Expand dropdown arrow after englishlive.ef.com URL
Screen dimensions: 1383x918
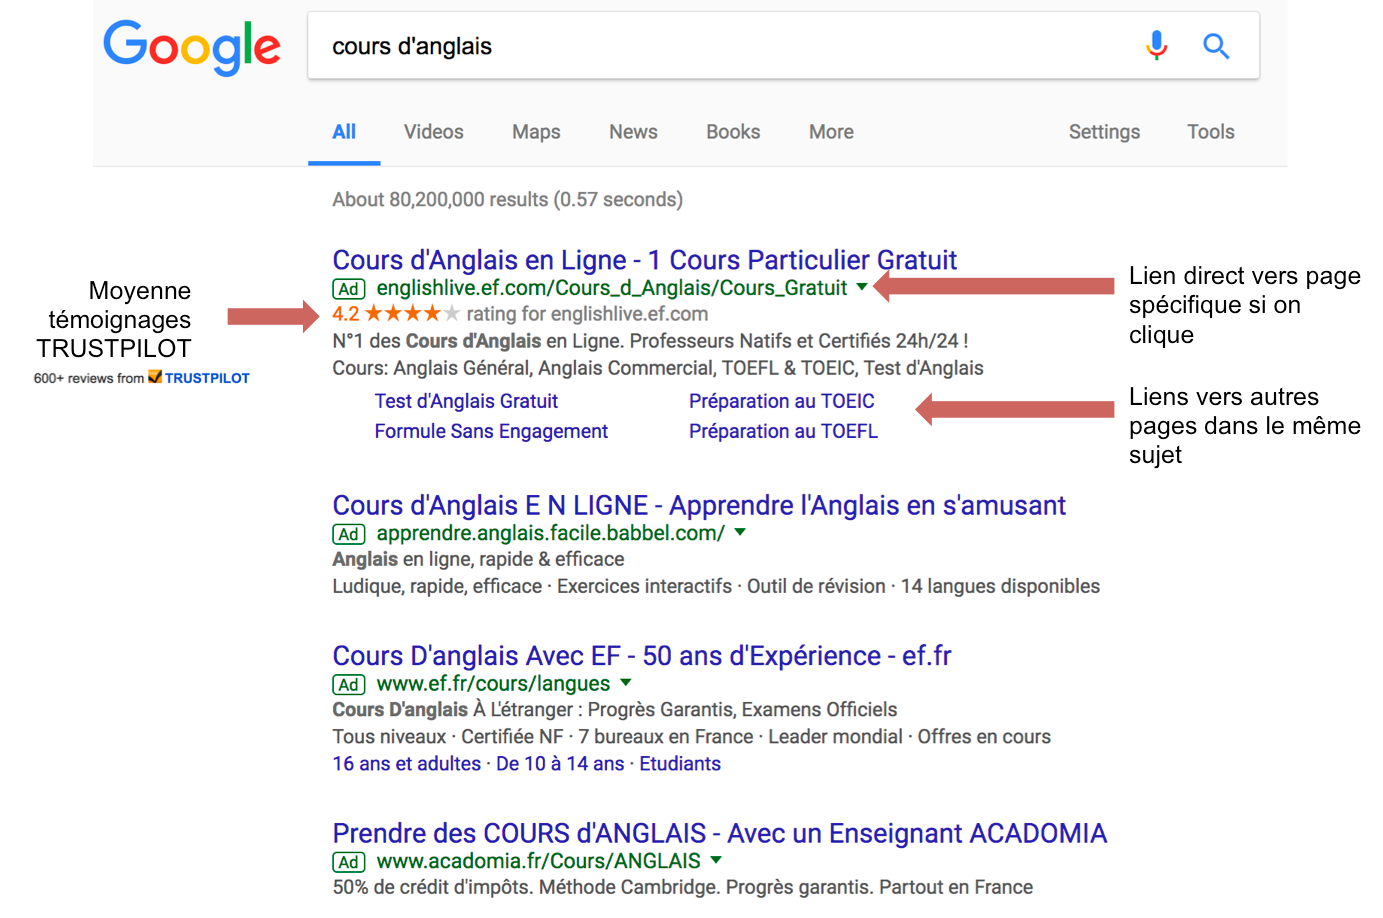862,287
